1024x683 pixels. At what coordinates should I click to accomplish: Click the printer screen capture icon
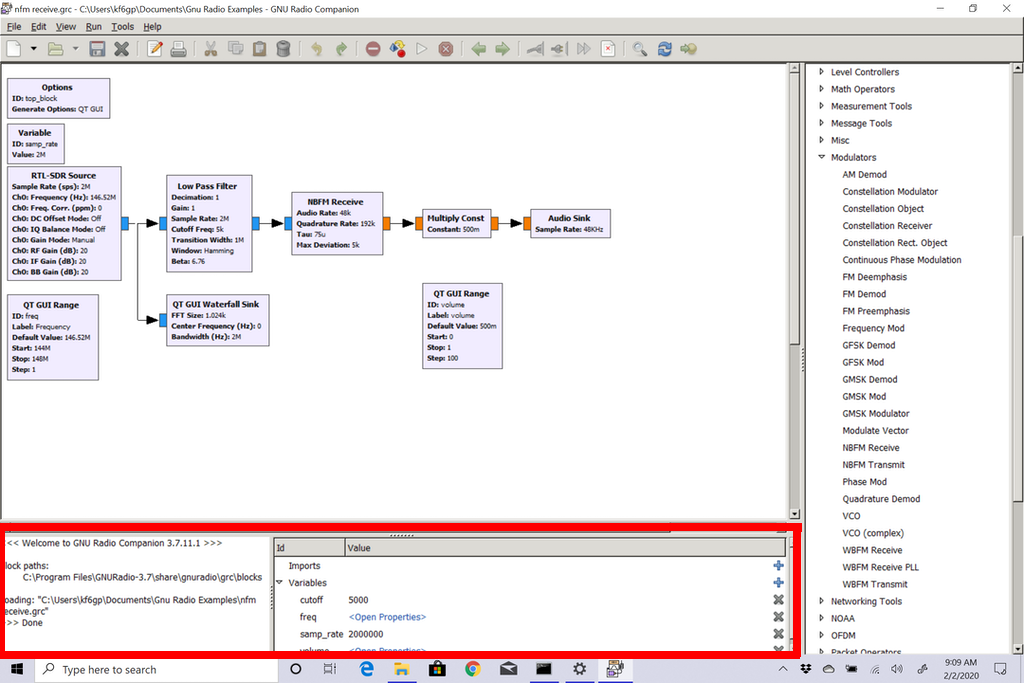point(178,49)
